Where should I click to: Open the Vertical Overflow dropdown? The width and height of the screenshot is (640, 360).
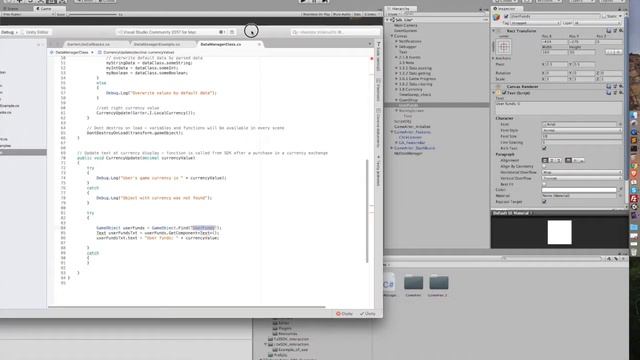pyautogui.click(x=582, y=178)
